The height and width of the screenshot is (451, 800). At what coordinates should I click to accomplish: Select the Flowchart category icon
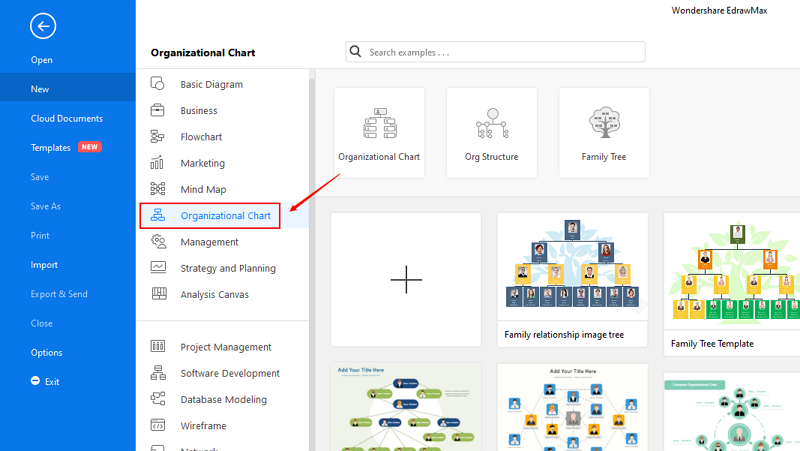[157, 137]
